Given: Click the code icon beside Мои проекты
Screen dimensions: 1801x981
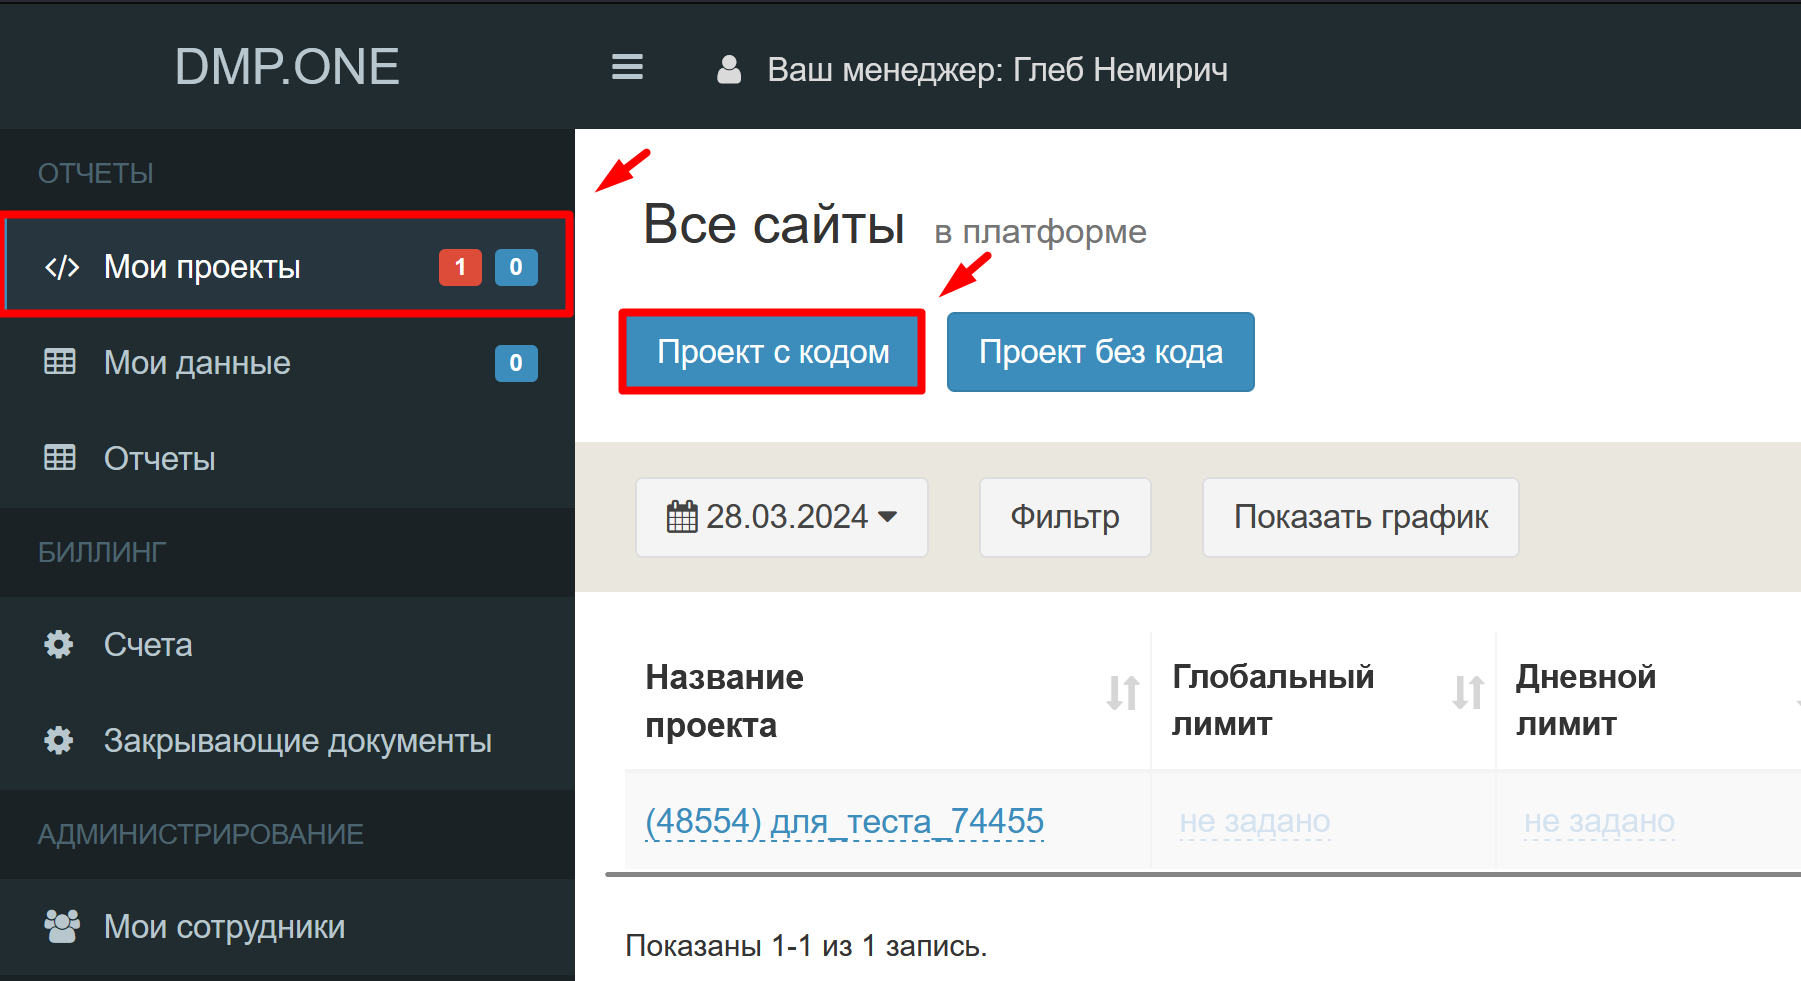Looking at the screenshot, I should click(62, 267).
